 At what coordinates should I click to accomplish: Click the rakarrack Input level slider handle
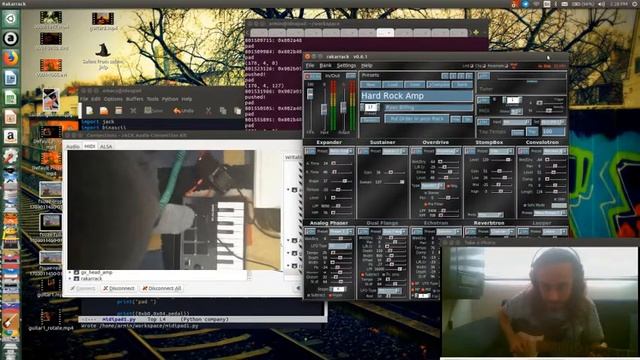pyautogui.click(x=324, y=109)
